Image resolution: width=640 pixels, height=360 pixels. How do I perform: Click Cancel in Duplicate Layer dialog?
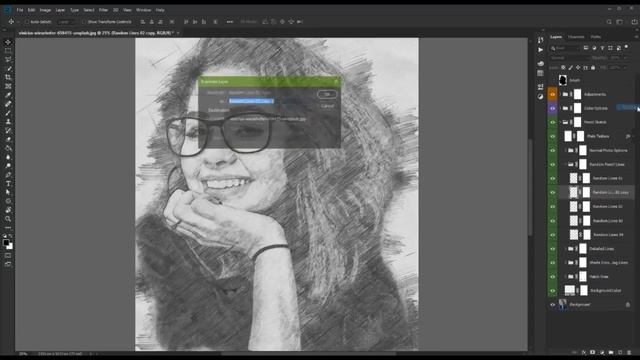(327, 106)
